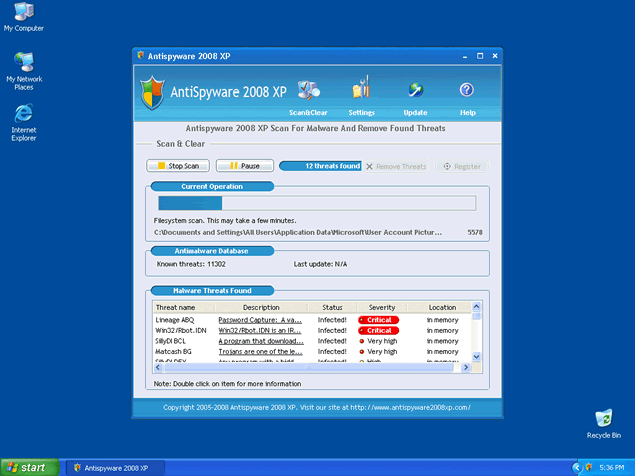Image resolution: width=635 pixels, height=476 pixels.
Task: Open the Scan&Clear section icon
Action: point(309,92)
